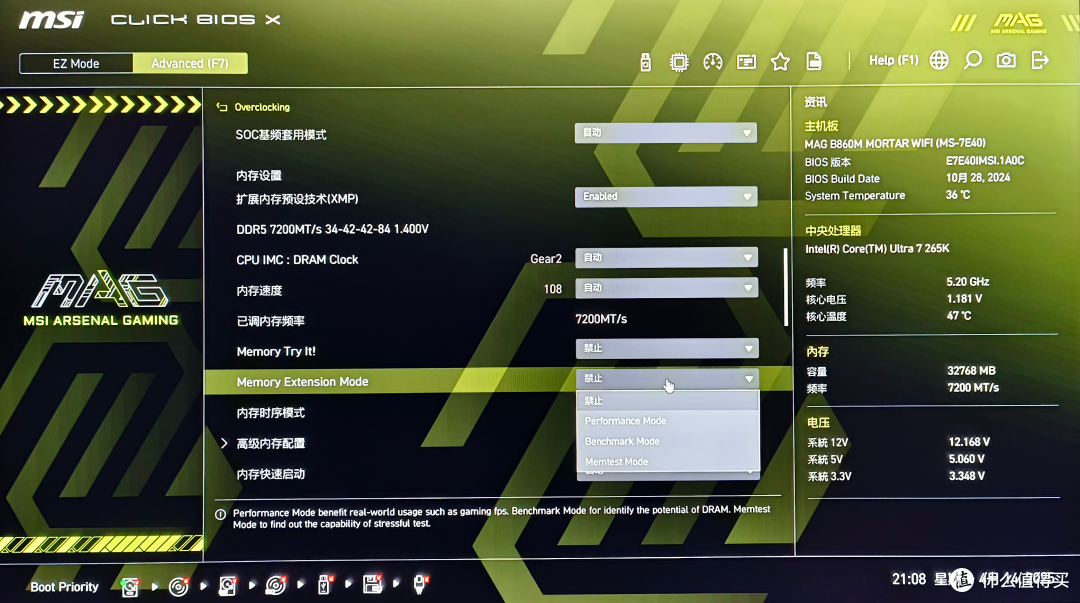Click the BIOS Build Date 10月 28, 2024
1080x603 pixels.
click(978, 178)
